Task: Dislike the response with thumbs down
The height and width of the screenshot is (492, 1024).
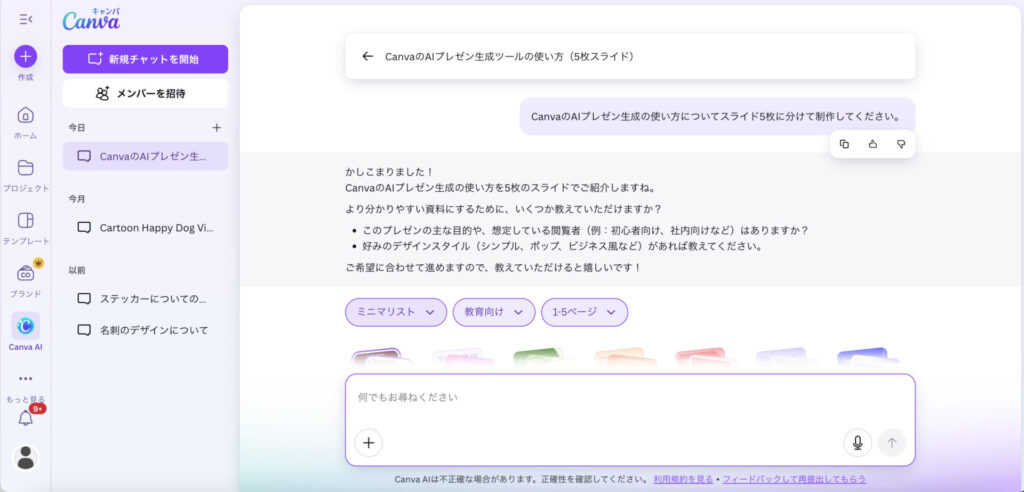Action: point(900,144)
